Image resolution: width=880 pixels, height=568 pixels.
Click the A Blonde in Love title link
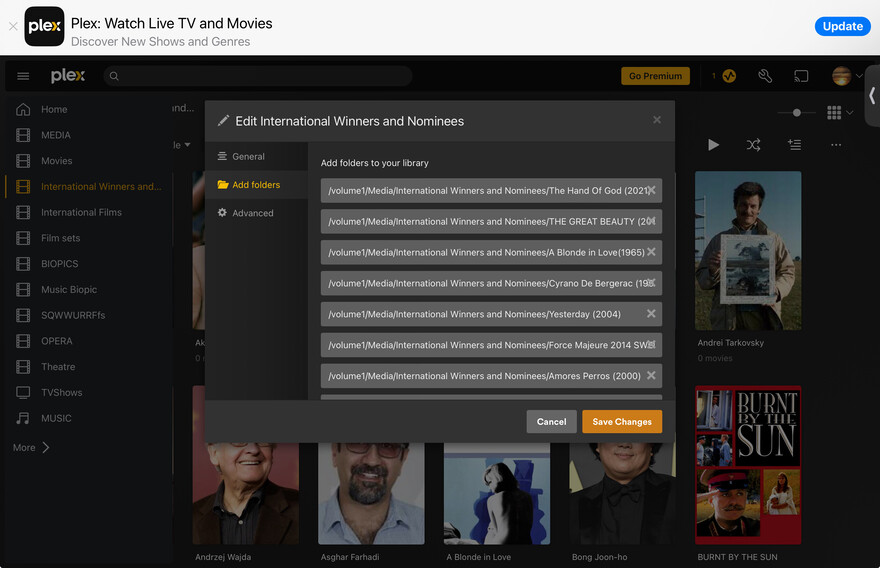479,557
